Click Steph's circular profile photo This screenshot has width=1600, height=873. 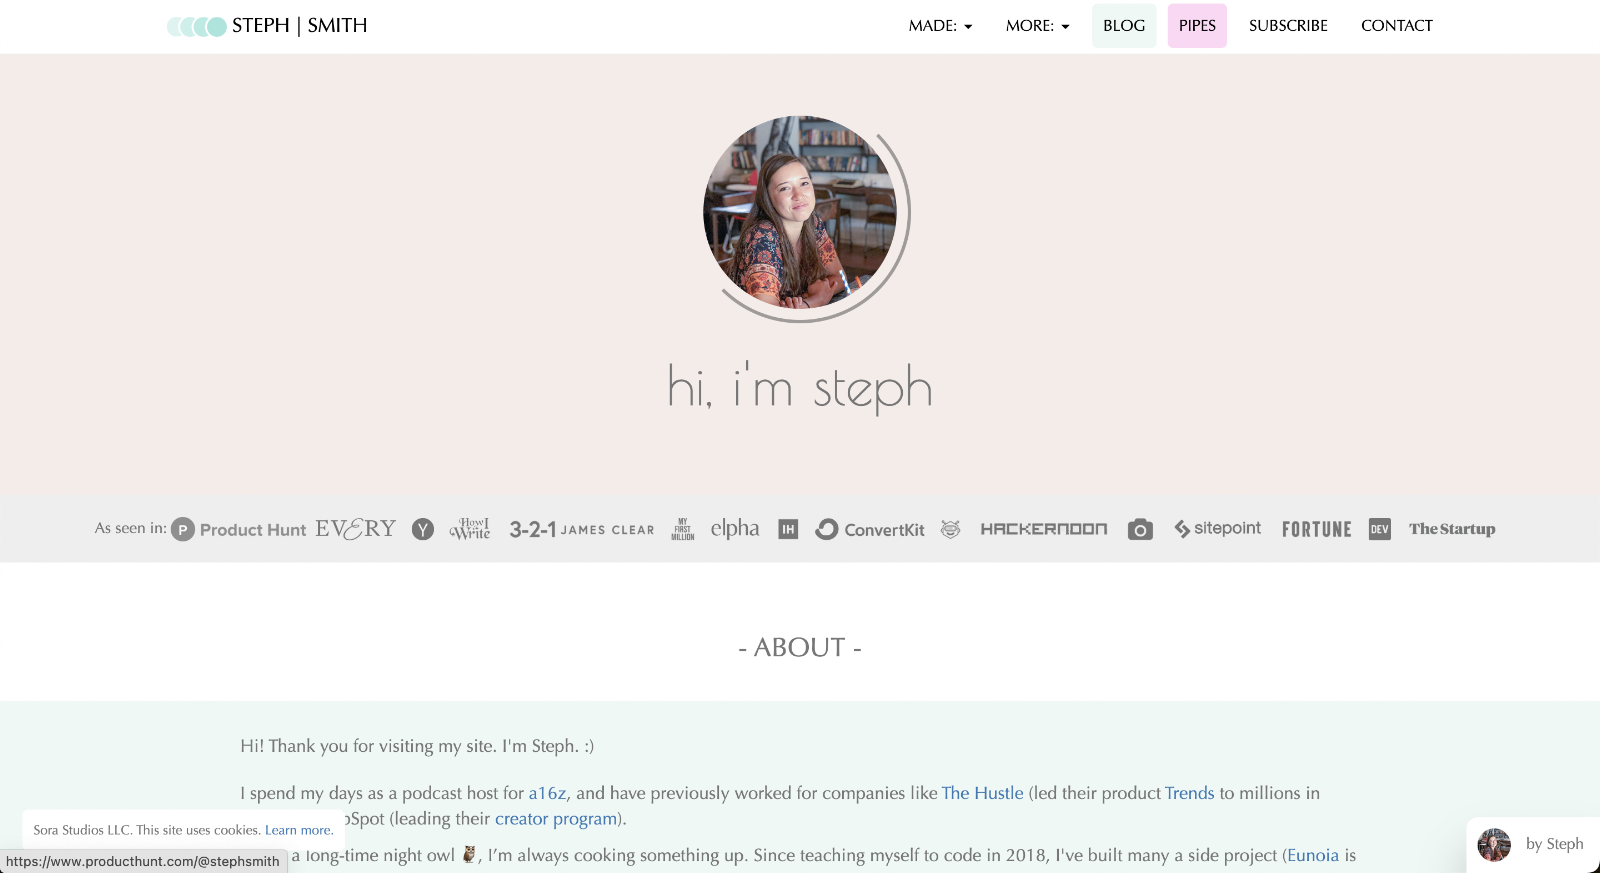point(800,212)
